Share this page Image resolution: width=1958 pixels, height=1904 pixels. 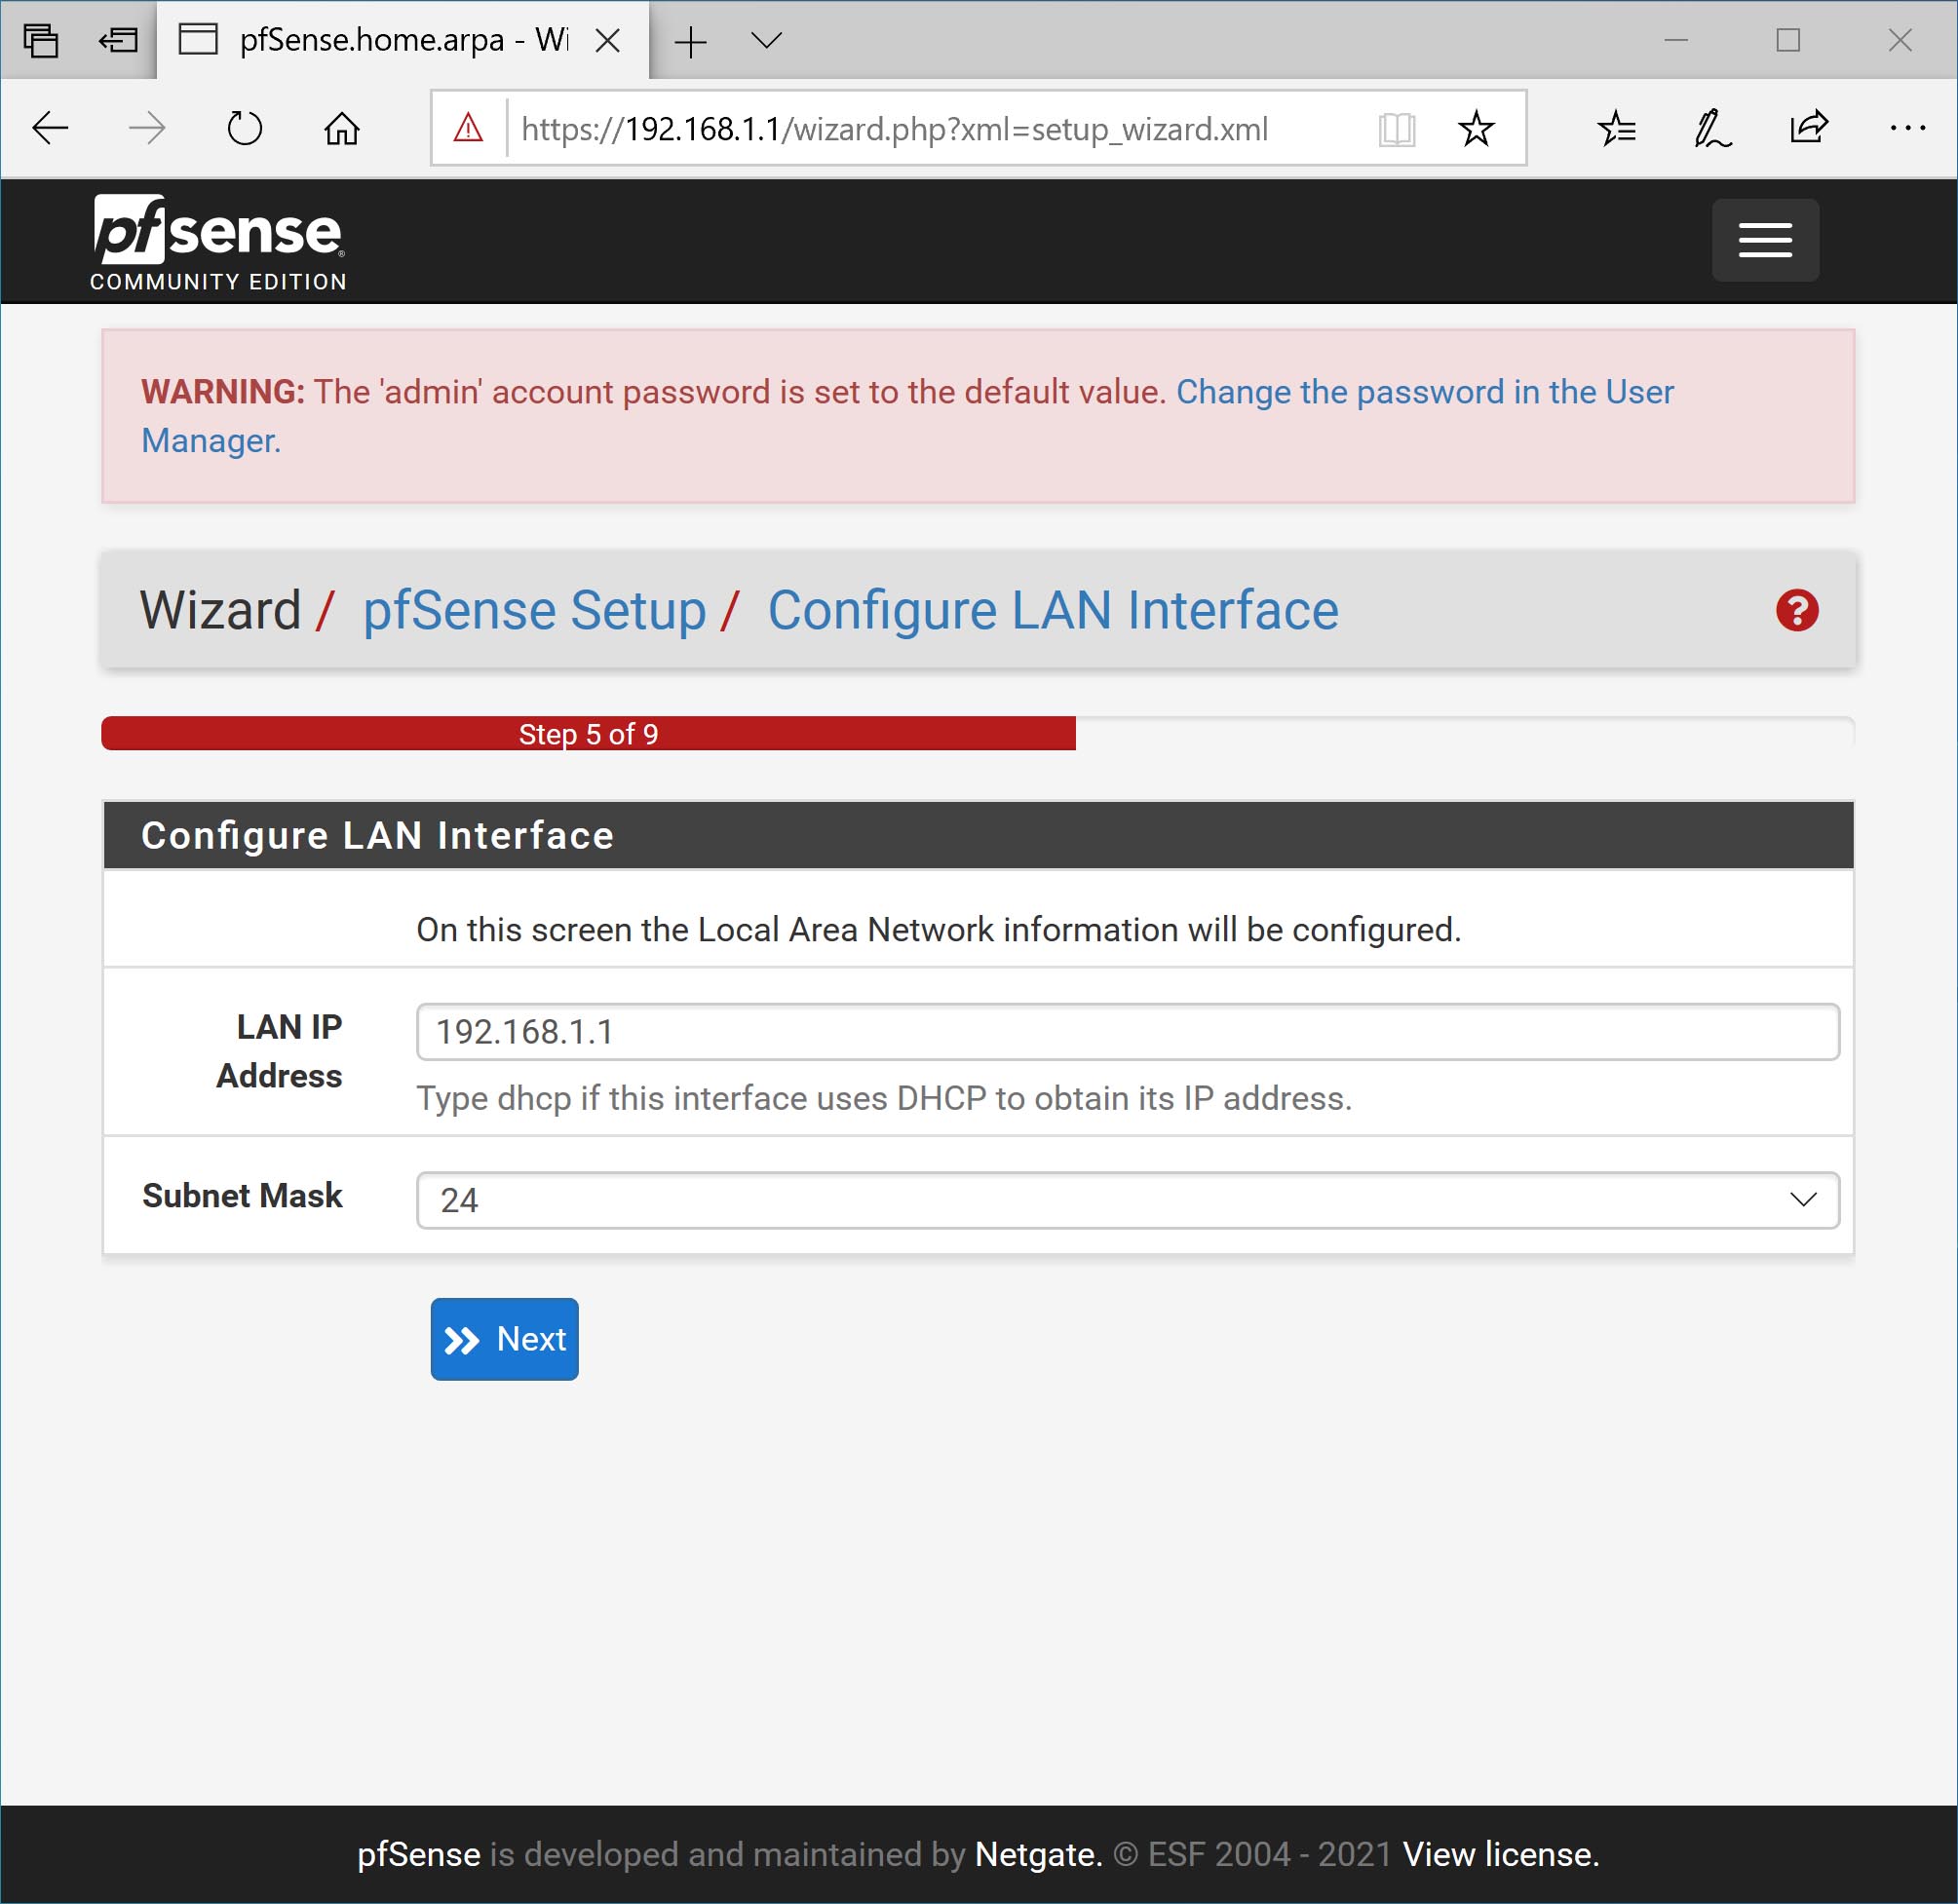point(1809,127)
